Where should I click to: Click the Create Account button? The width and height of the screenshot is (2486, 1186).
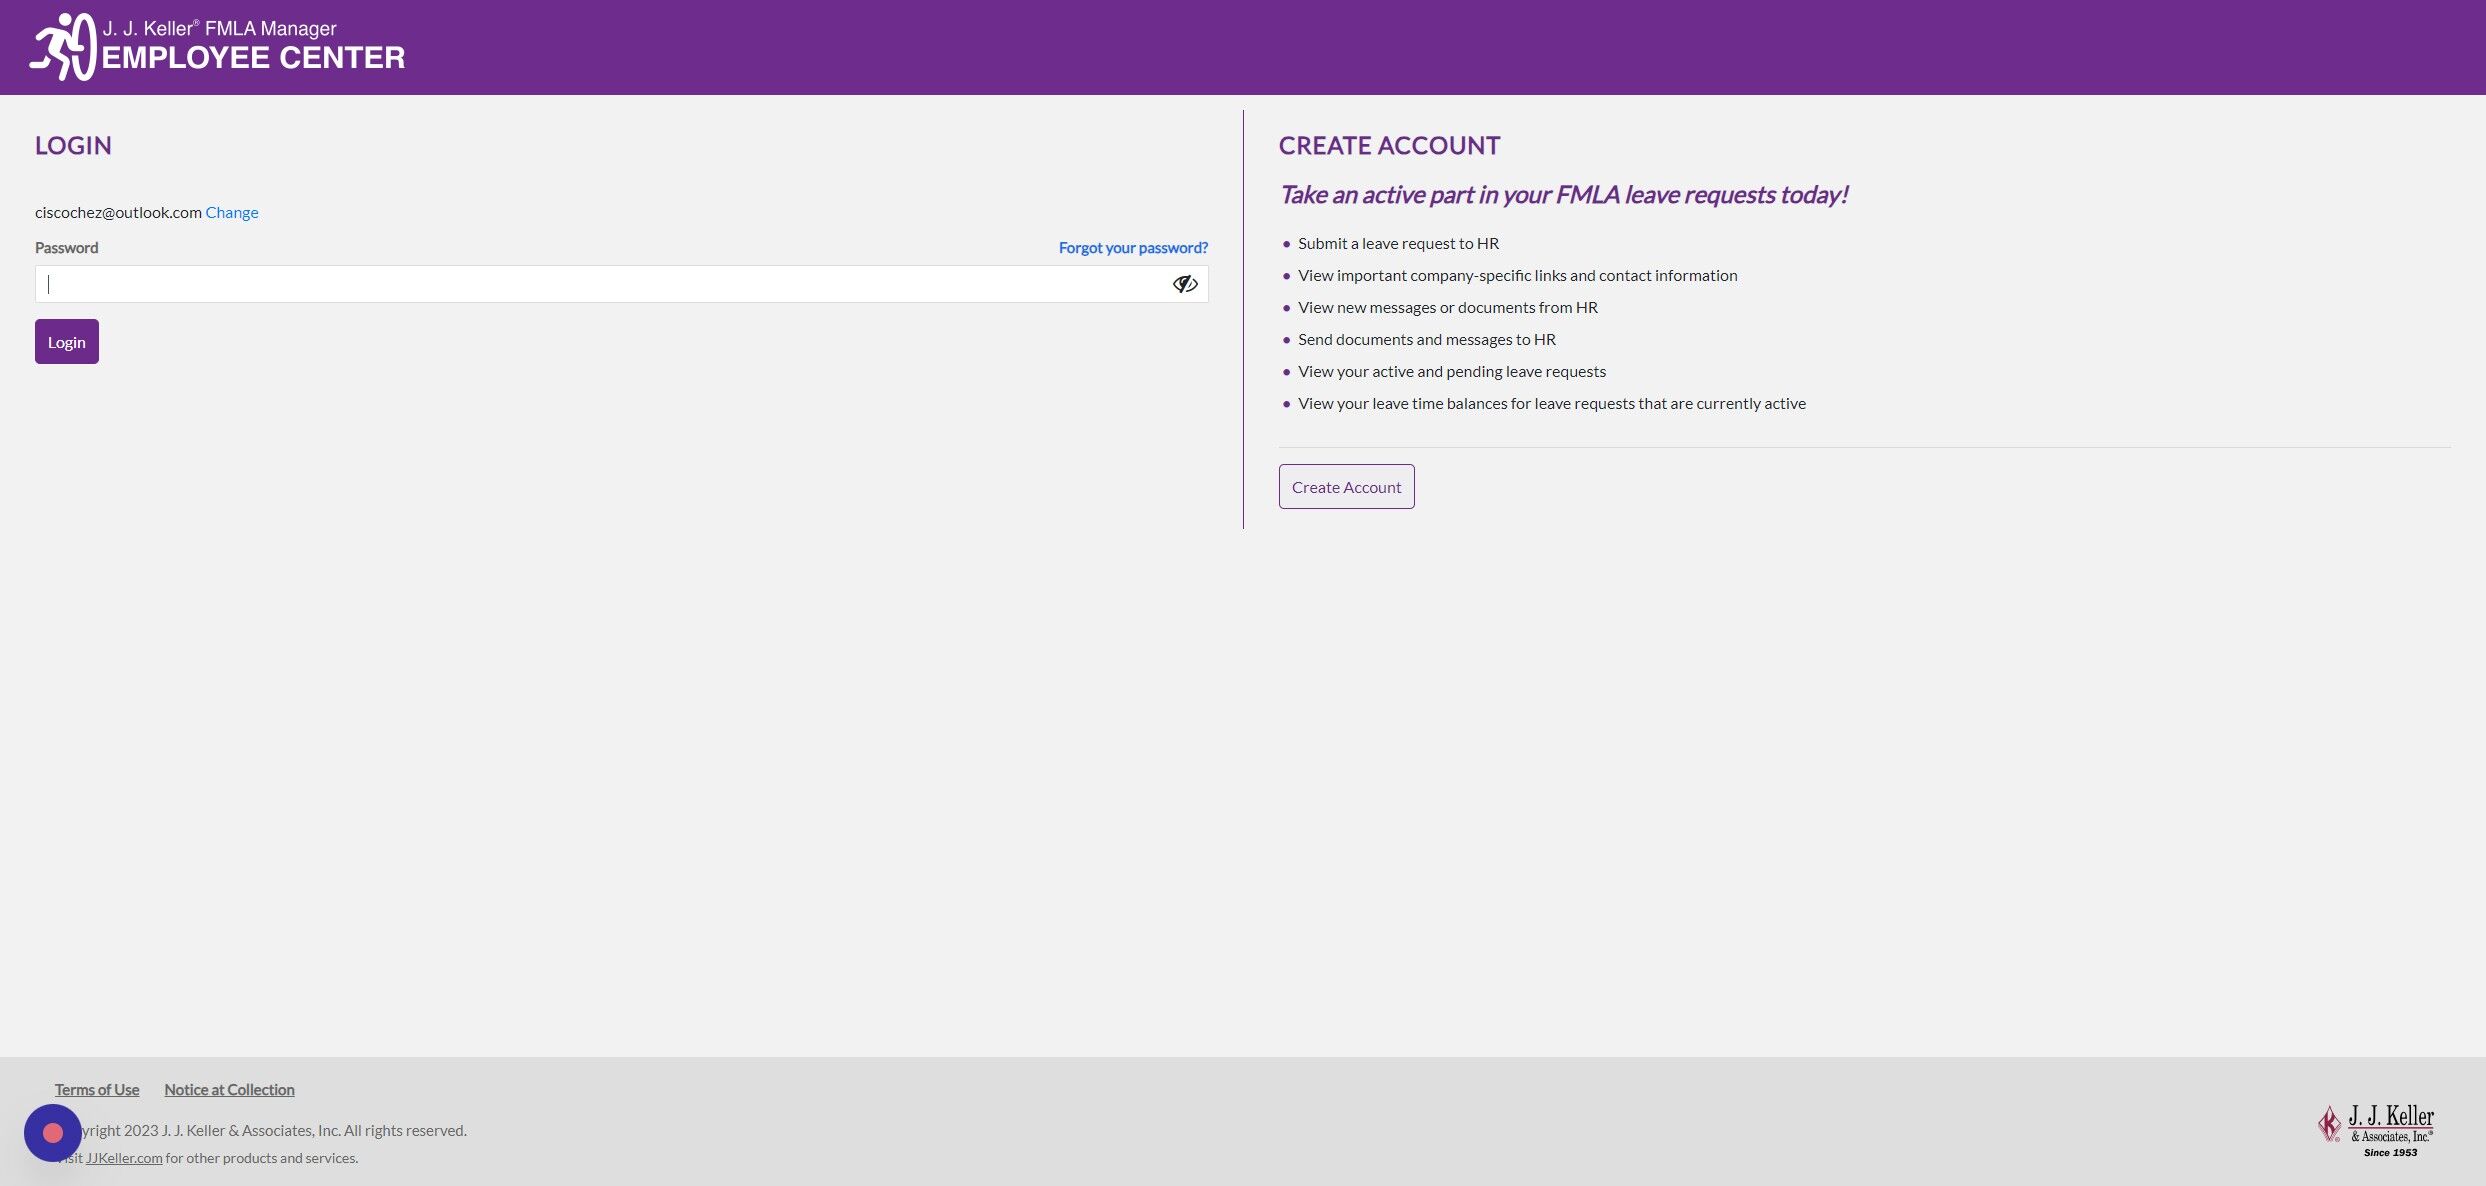(1346, 487)
